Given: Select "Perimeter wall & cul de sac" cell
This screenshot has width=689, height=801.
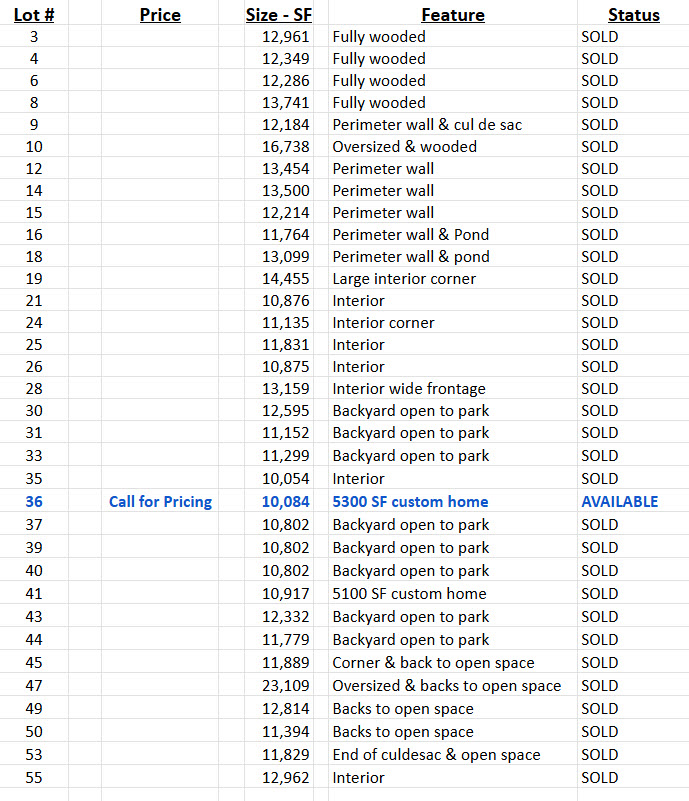Looking at the screenshot, I should click(427, 125).
